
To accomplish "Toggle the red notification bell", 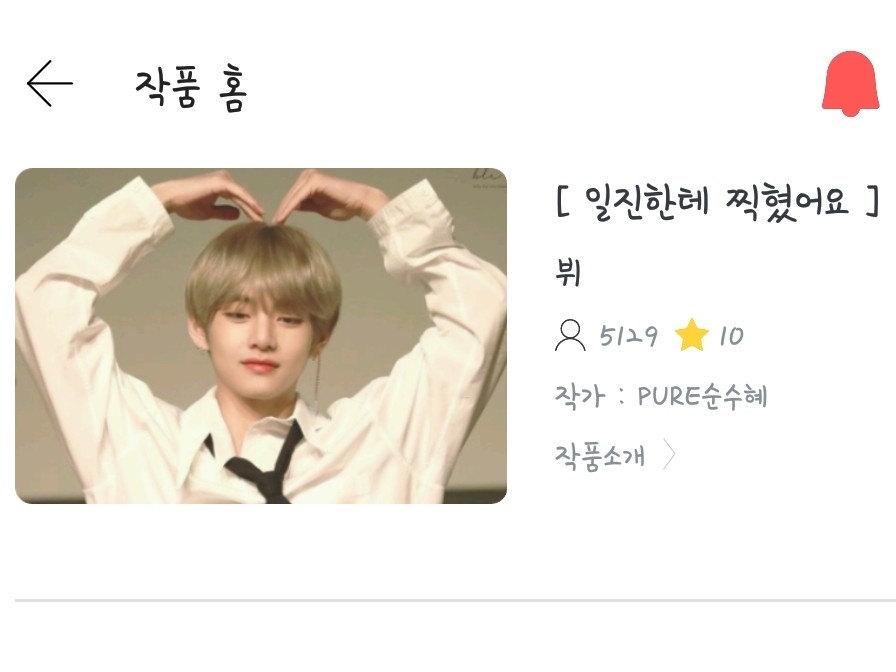I will pos(850,83).
